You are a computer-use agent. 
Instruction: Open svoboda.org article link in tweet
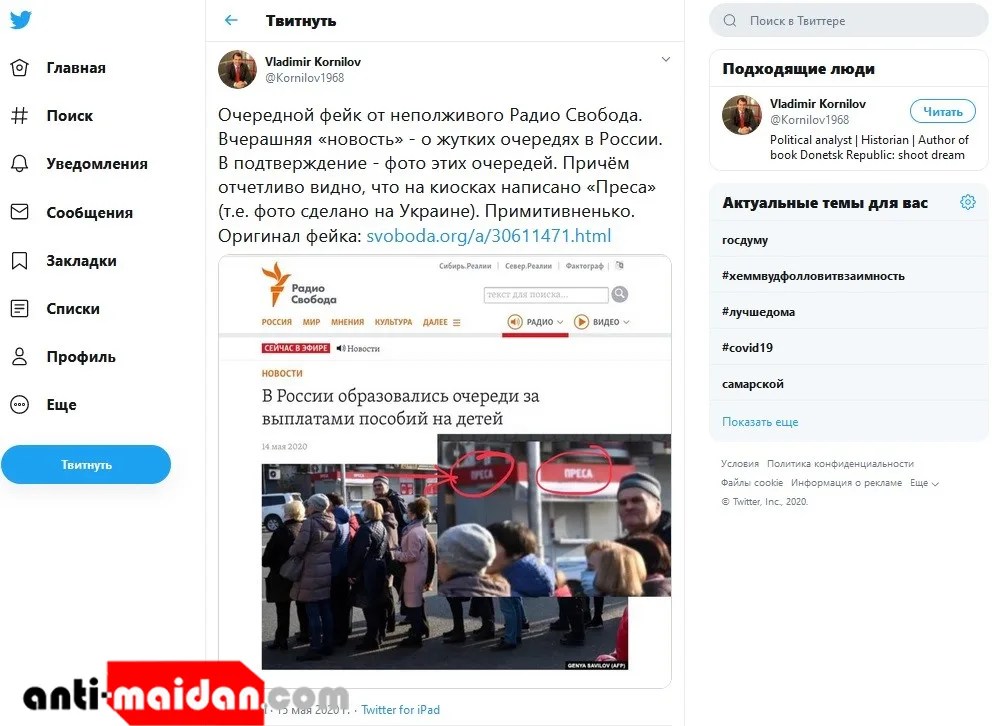[488, 236]
